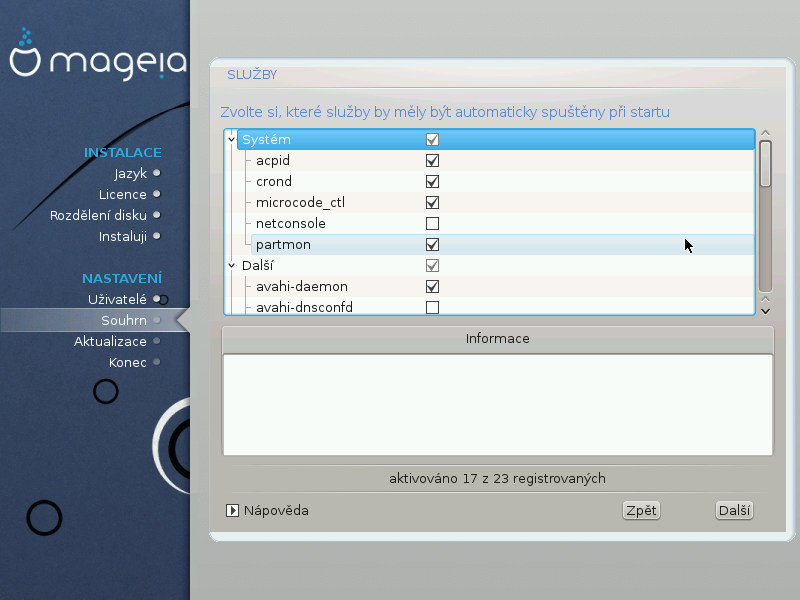Click the Jazyk installation step
Viewport: 800px width, 600px height.
coord(131,173)
